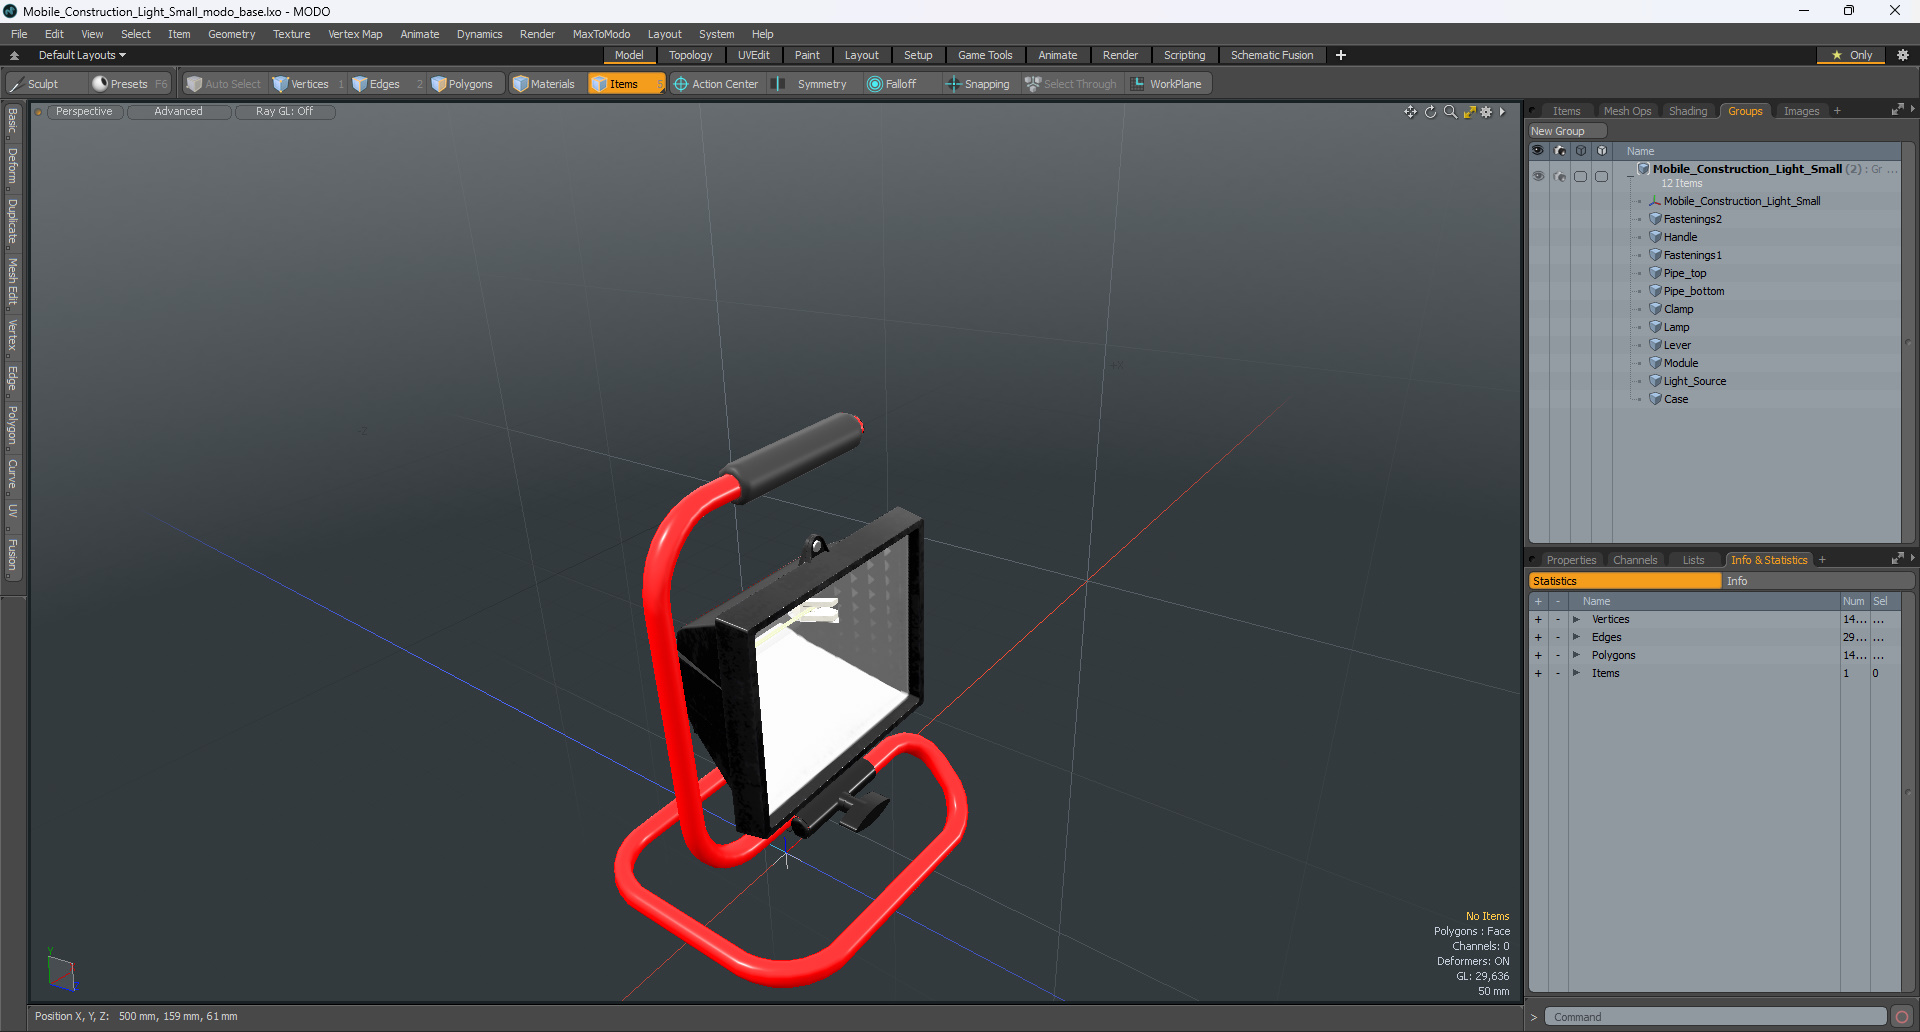The width and height of the screenshot is (1920, 1032).
Task: Expand the Vertices statistics row
Action: [1576, 620]
